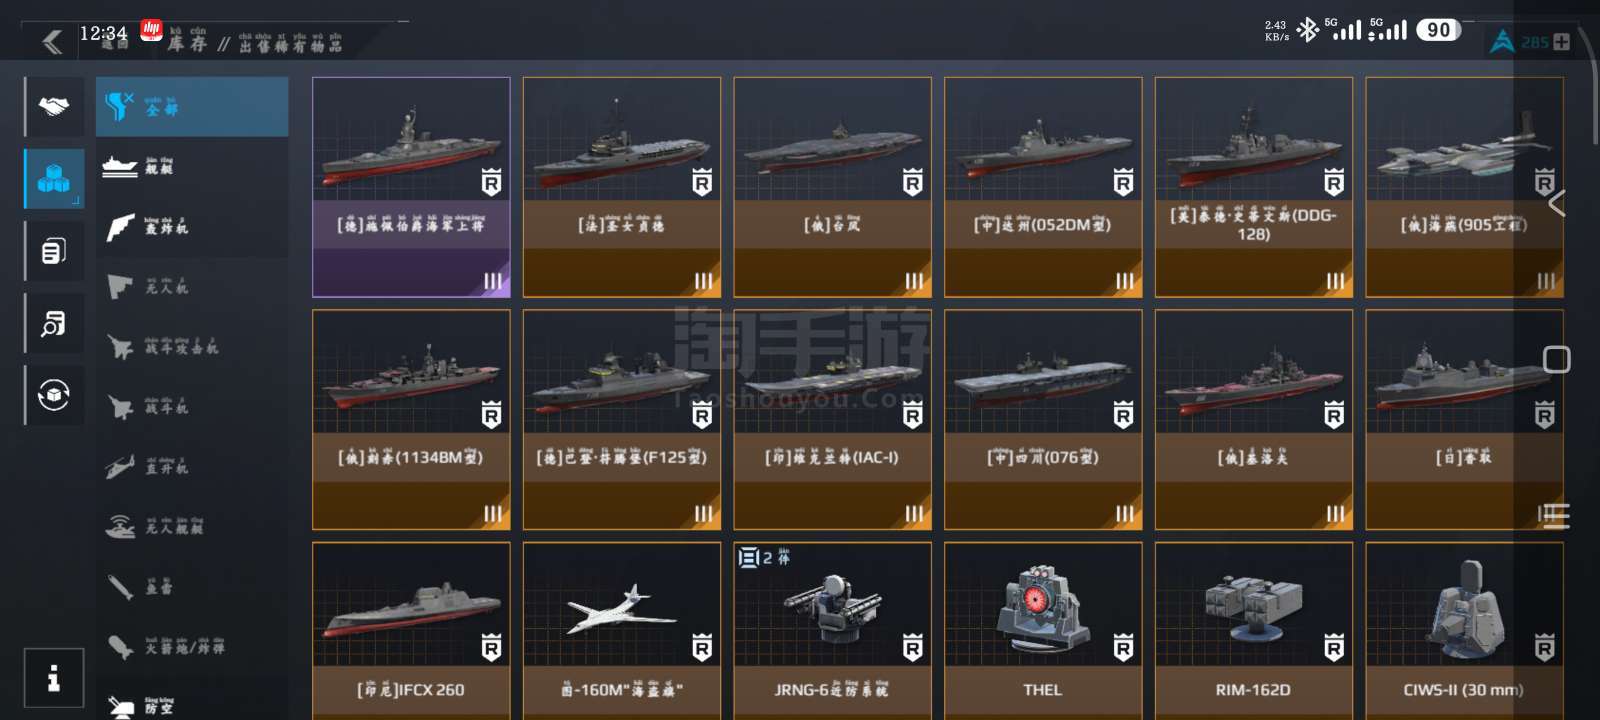Open the info 'i' button
Viewport: 1600px width, 720px height.
(54, 678)
